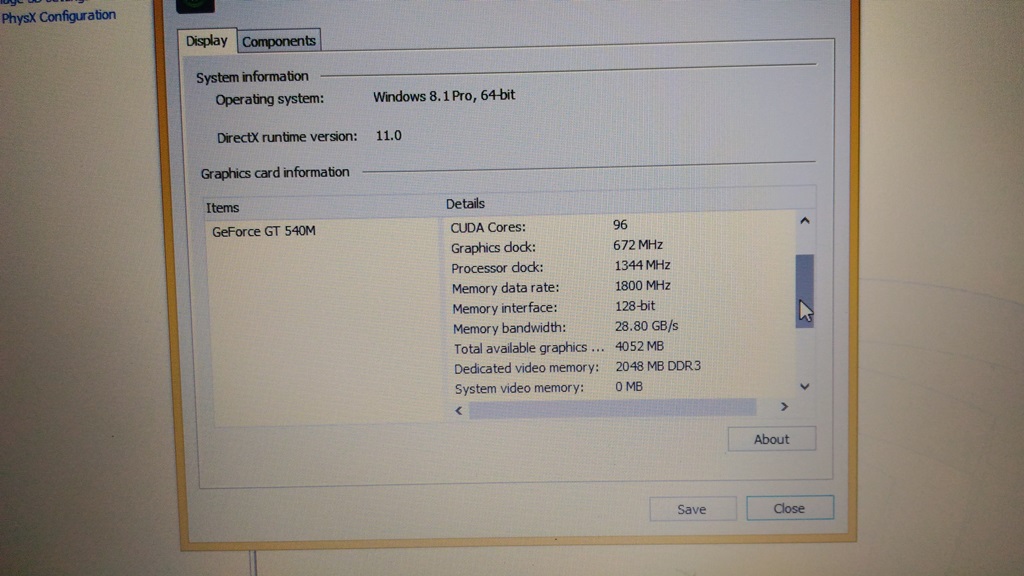Viewport: 1024px width, 576px height.
Task: Click the down arrow on the Details scrollbar
Action: coord(804,387)
